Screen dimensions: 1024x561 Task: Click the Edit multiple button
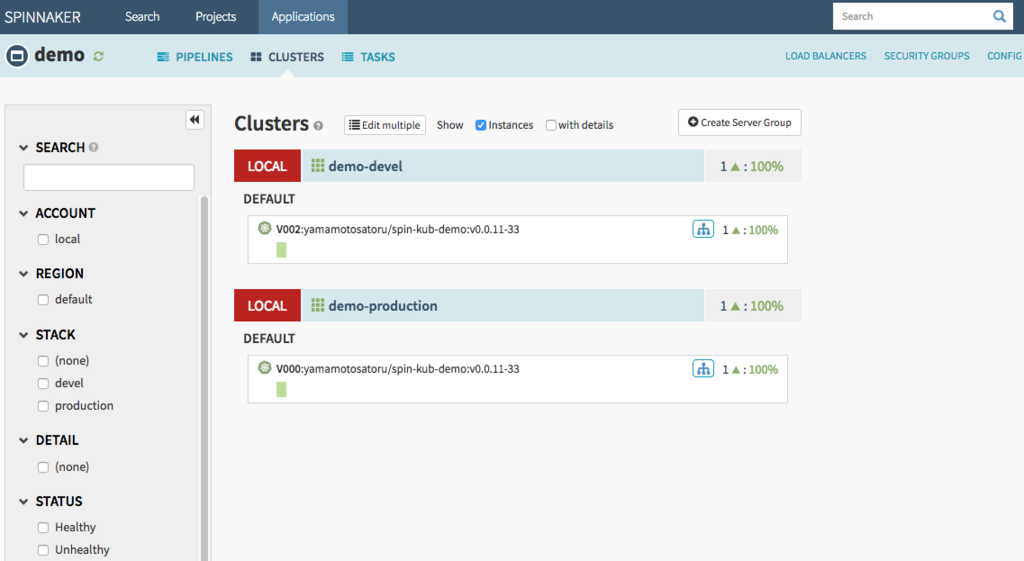385,125
